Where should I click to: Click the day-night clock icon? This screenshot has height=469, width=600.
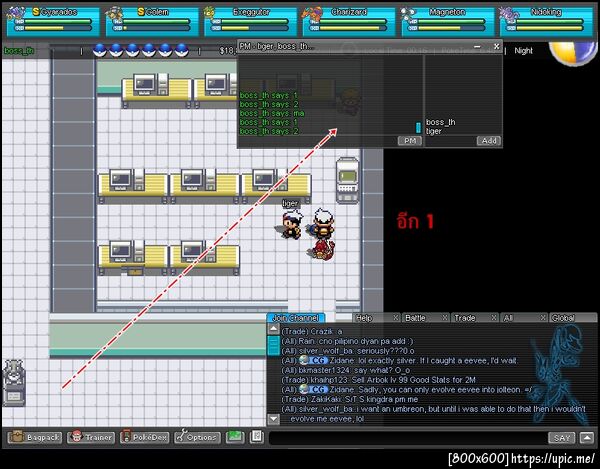572,52
